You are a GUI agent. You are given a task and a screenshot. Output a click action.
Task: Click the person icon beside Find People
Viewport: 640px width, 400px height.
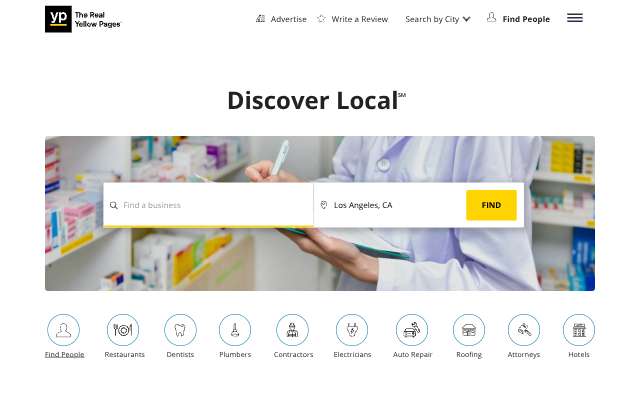(x=491, y=18)
